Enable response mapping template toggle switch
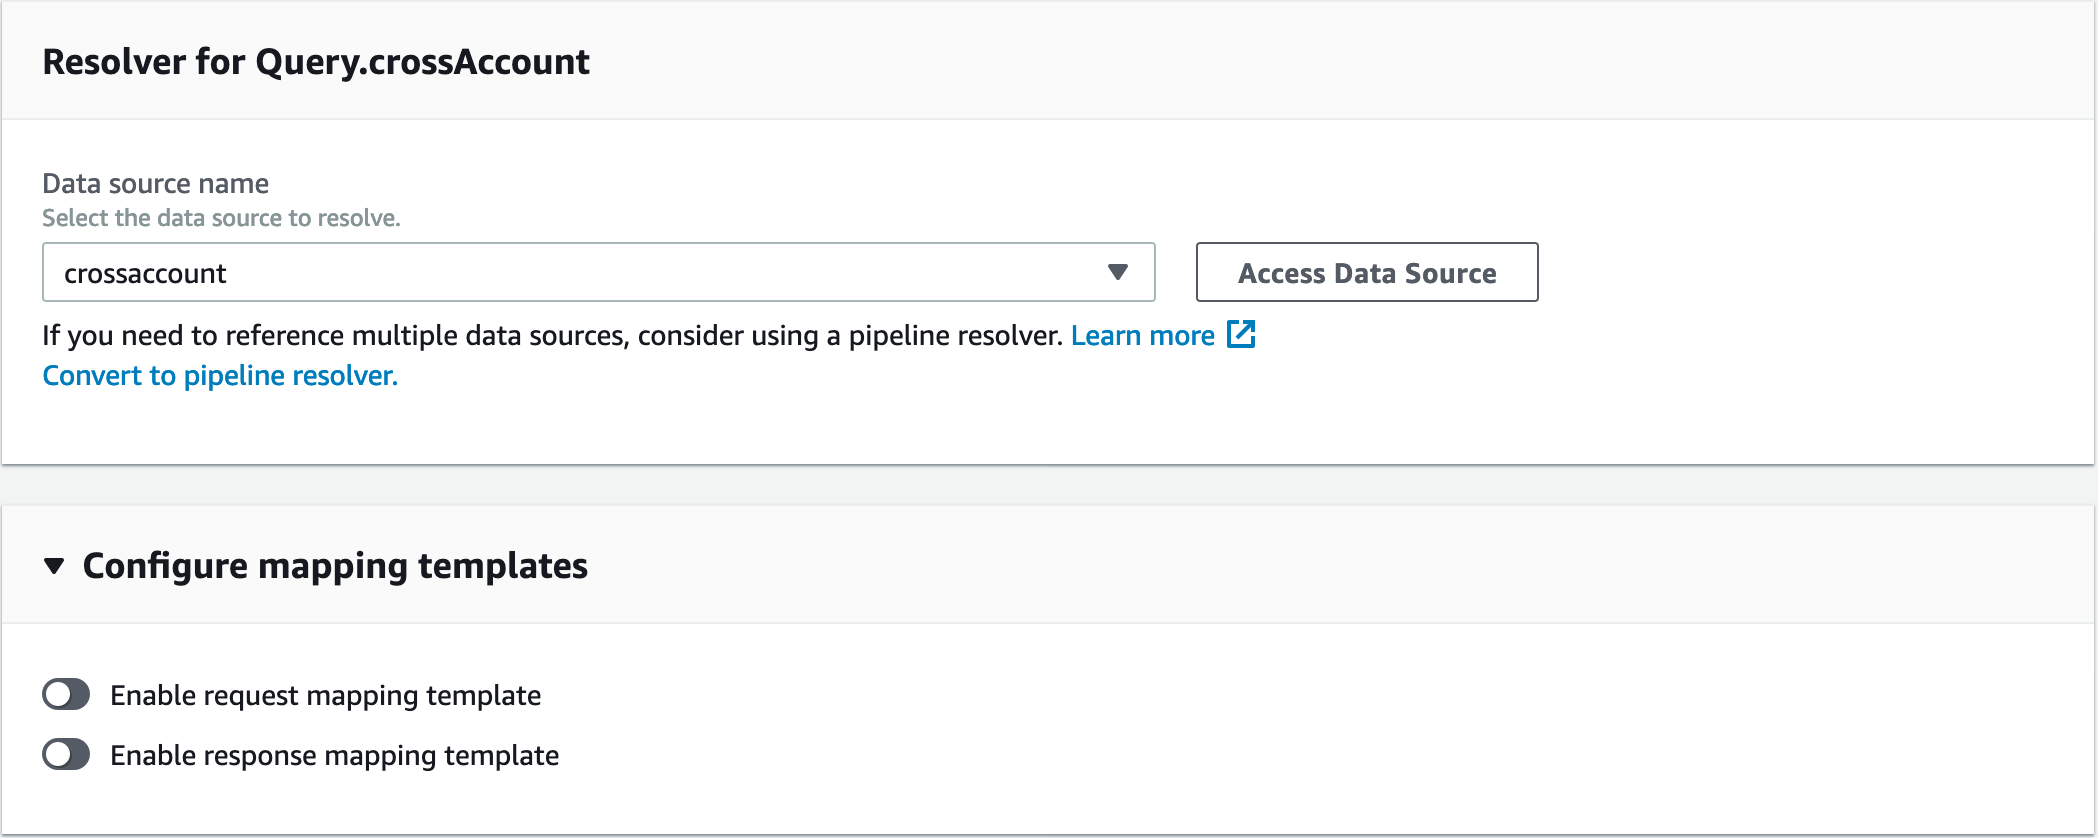Viewport: 2098px width, 838px height. point(66,755)
